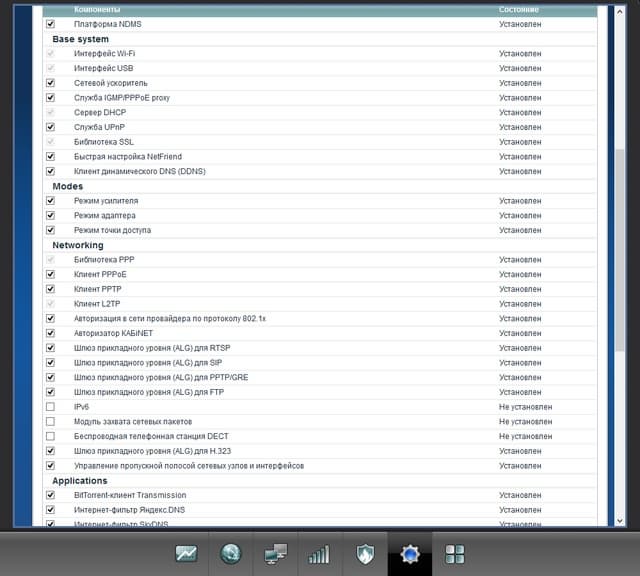Click the Клиент L2TP row label
Image resolution: width=640 pixels, height=576 pixels.
tap(97, 304)
